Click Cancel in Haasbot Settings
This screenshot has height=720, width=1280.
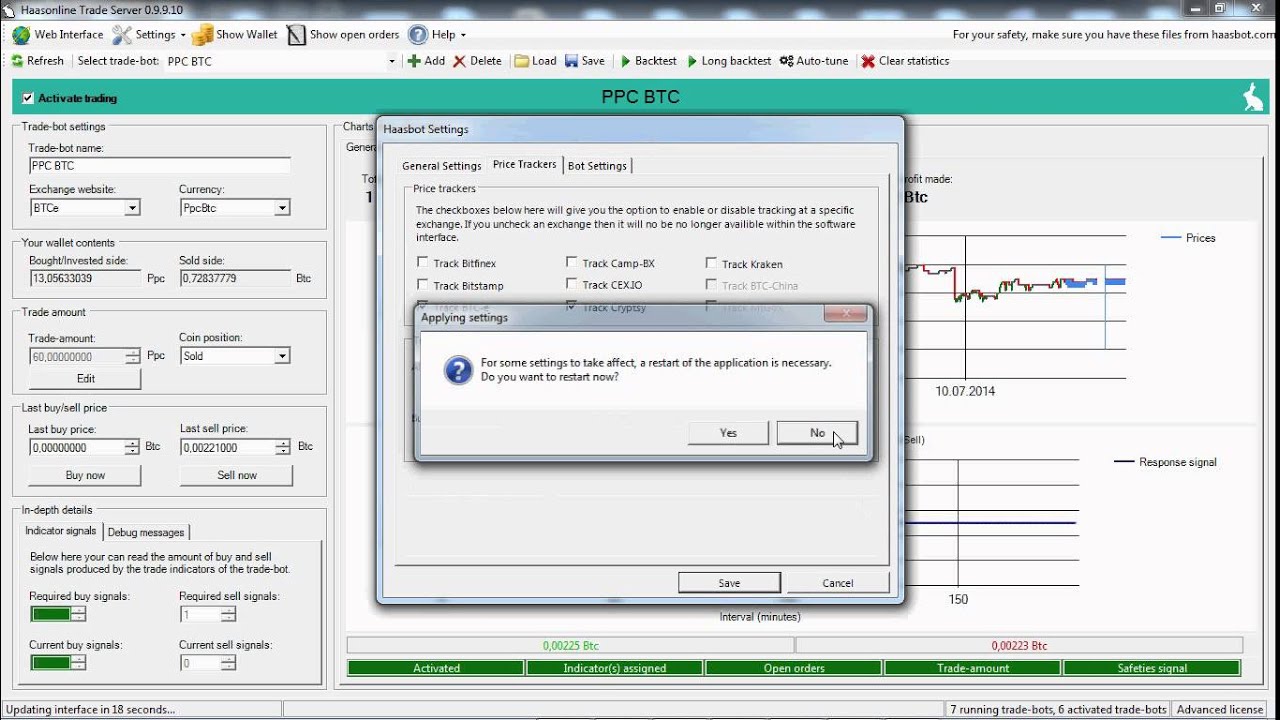[838, 583]
